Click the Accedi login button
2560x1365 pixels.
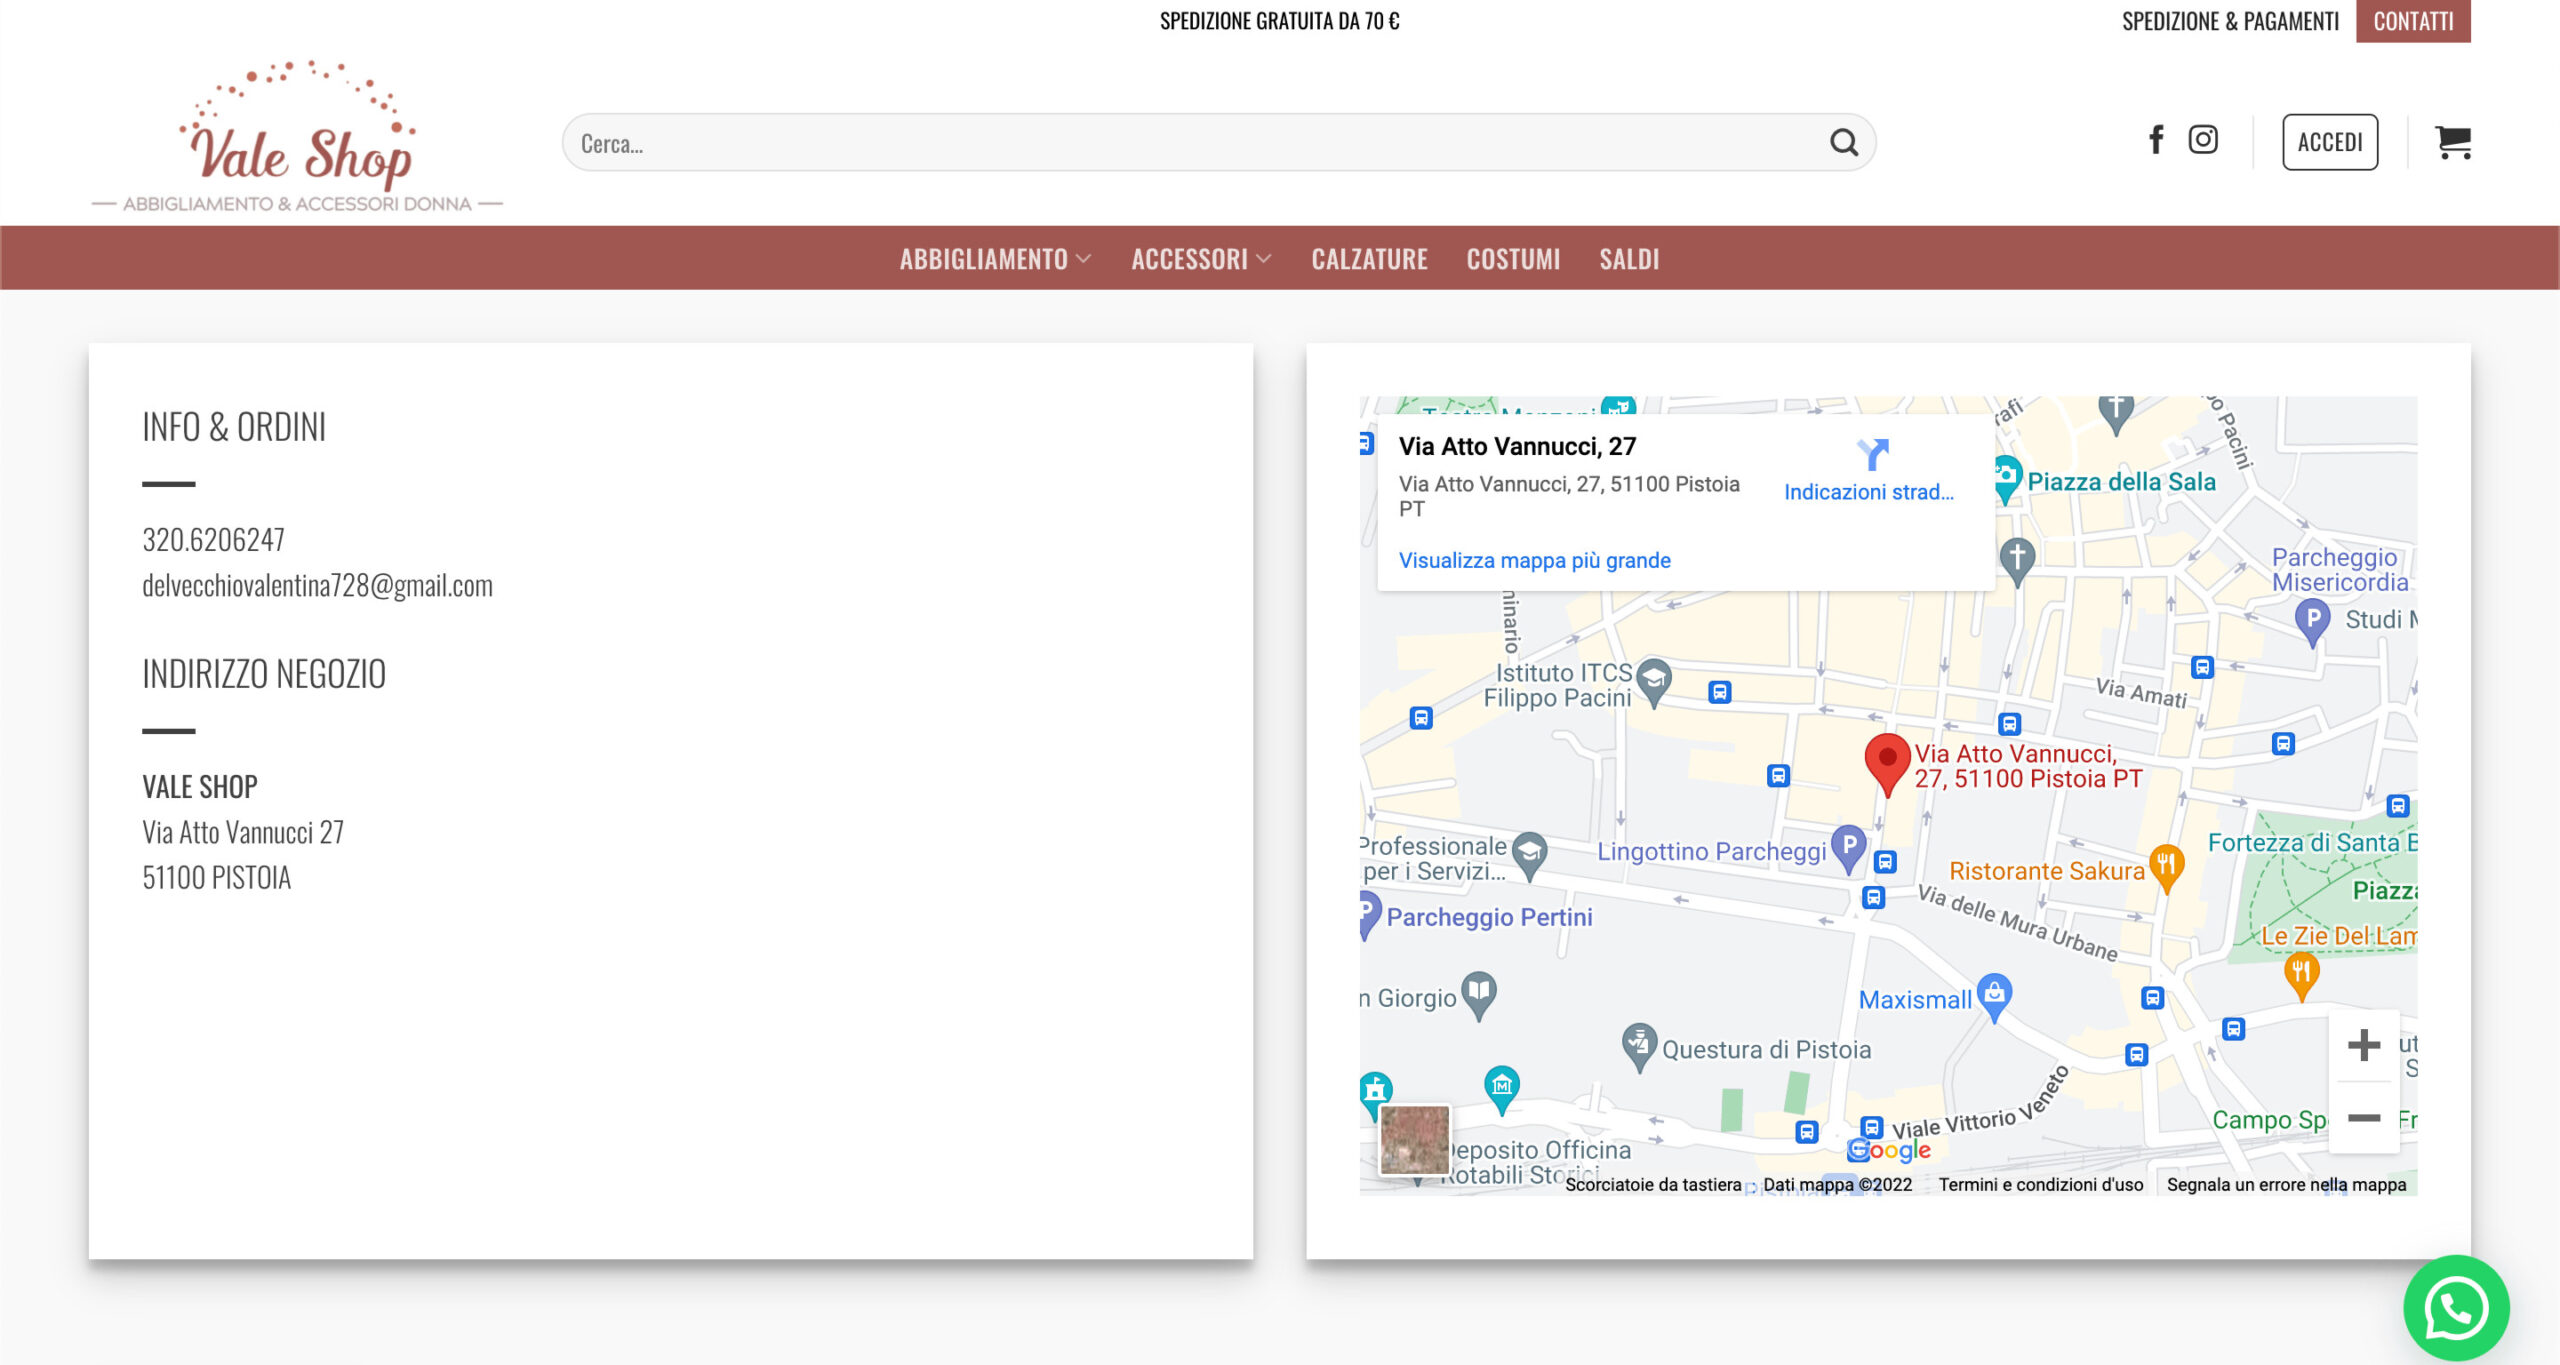click(x=2329, y=142)
